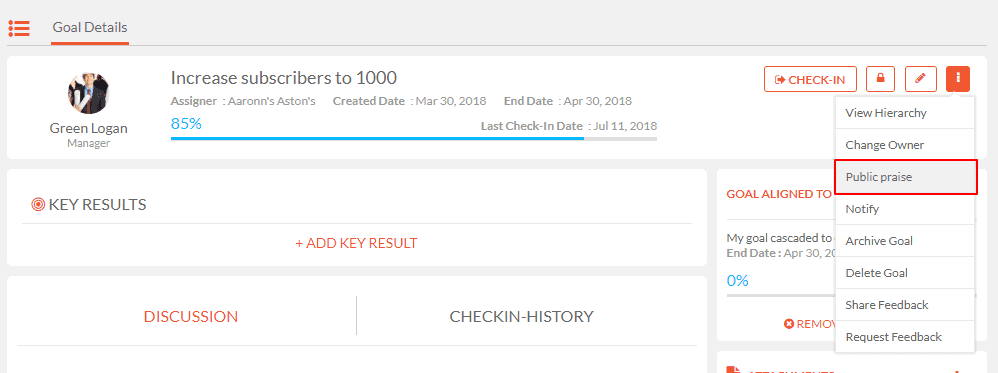Image resolution: width=998 pixels, height=373 pixels.
Task: Switch to the CHECKIN-HISTORY tab
Action: (521, 316)
